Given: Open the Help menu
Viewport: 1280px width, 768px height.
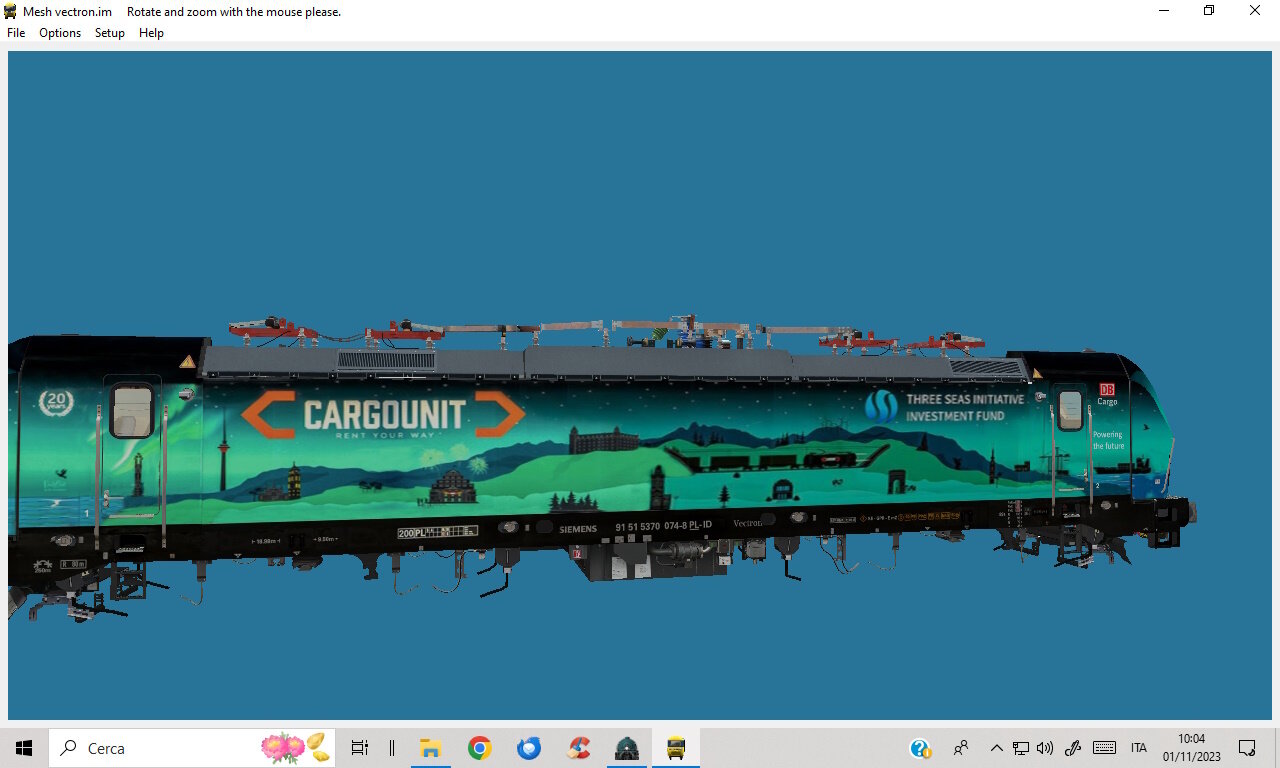Looking at the screenshot, I should [x=151, y=33].
